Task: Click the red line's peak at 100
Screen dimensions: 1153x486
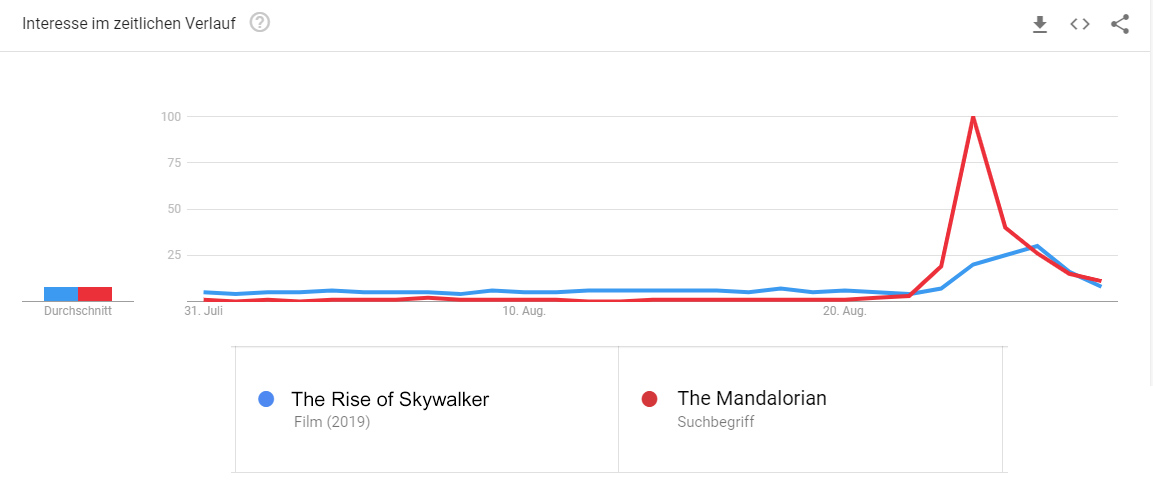Action: 973,117
